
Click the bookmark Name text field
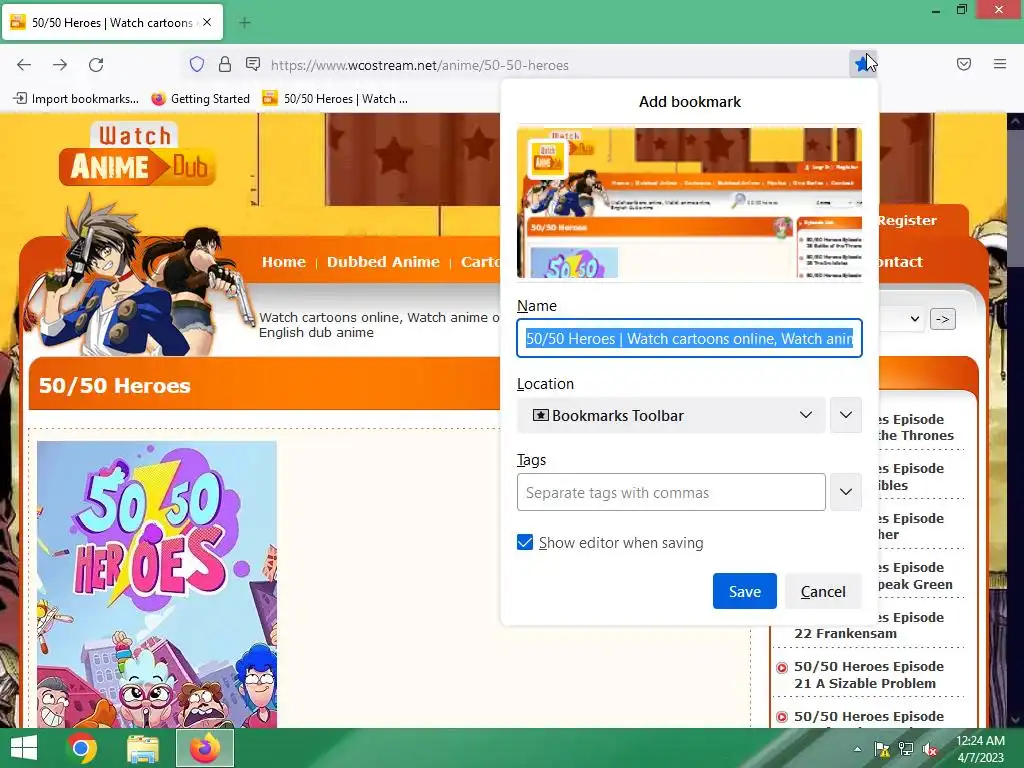(x=689, y=338)
